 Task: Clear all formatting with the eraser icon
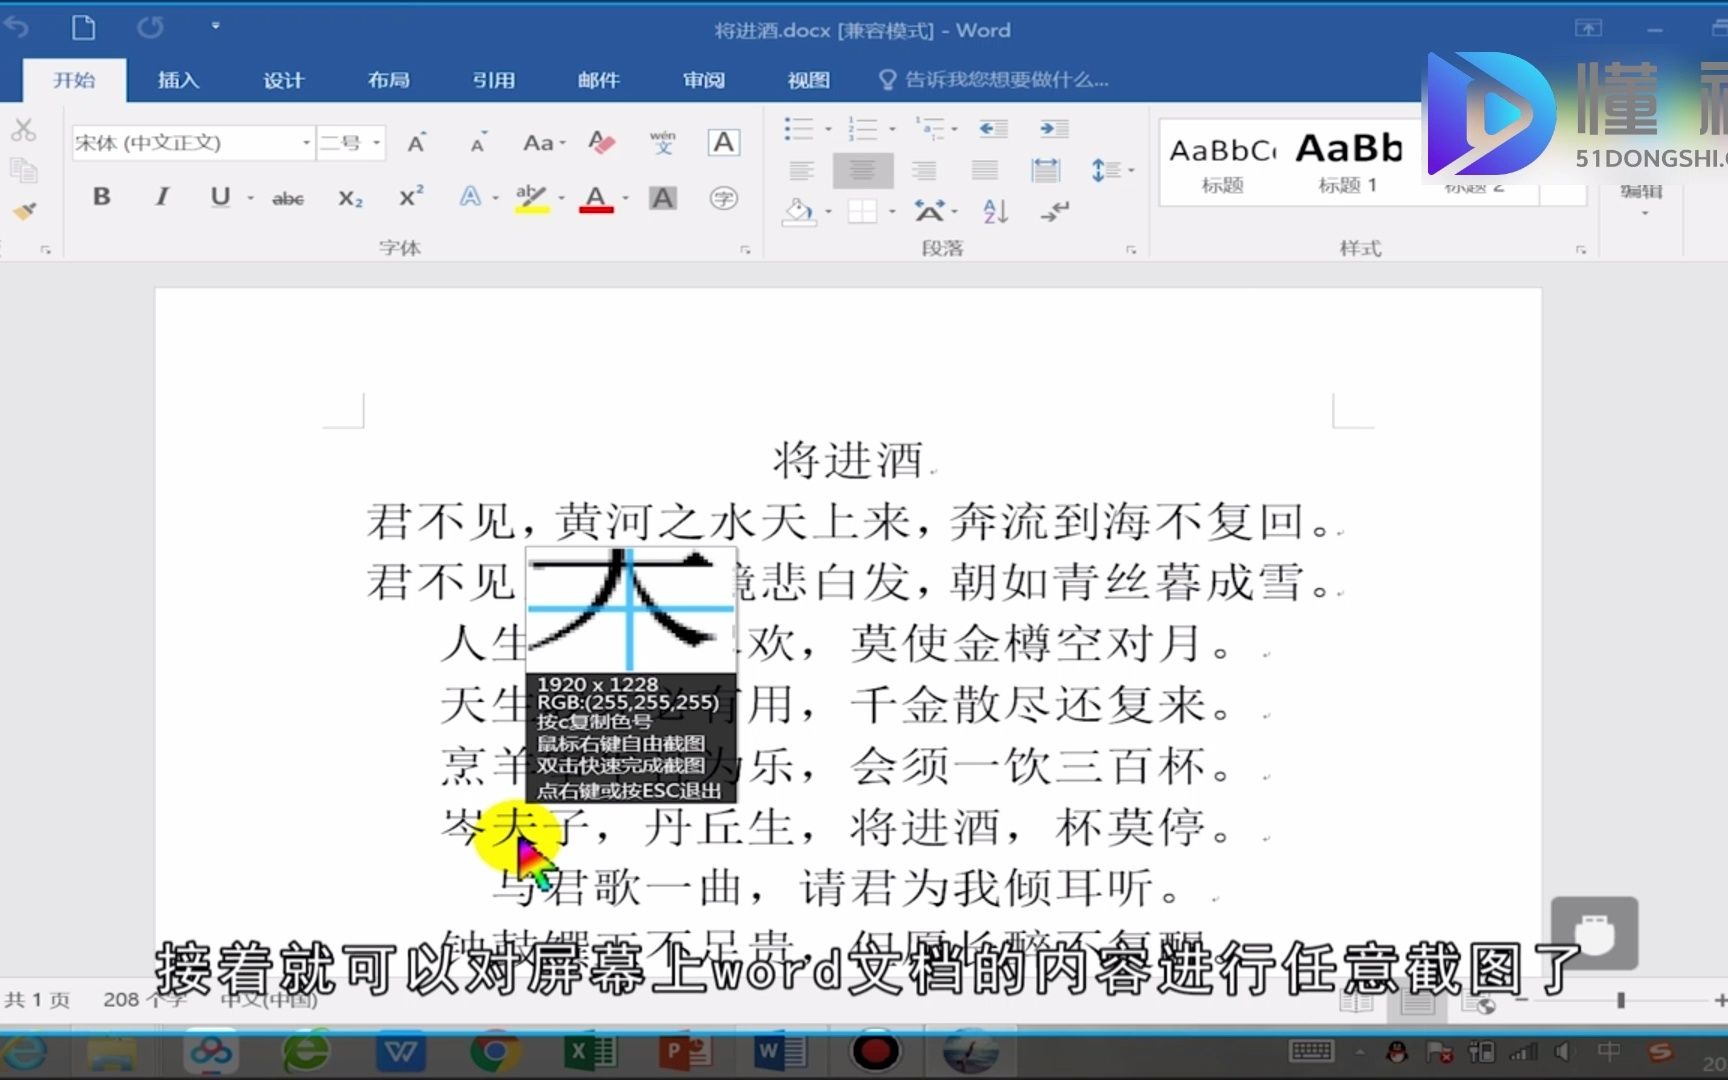coord(601,143)
